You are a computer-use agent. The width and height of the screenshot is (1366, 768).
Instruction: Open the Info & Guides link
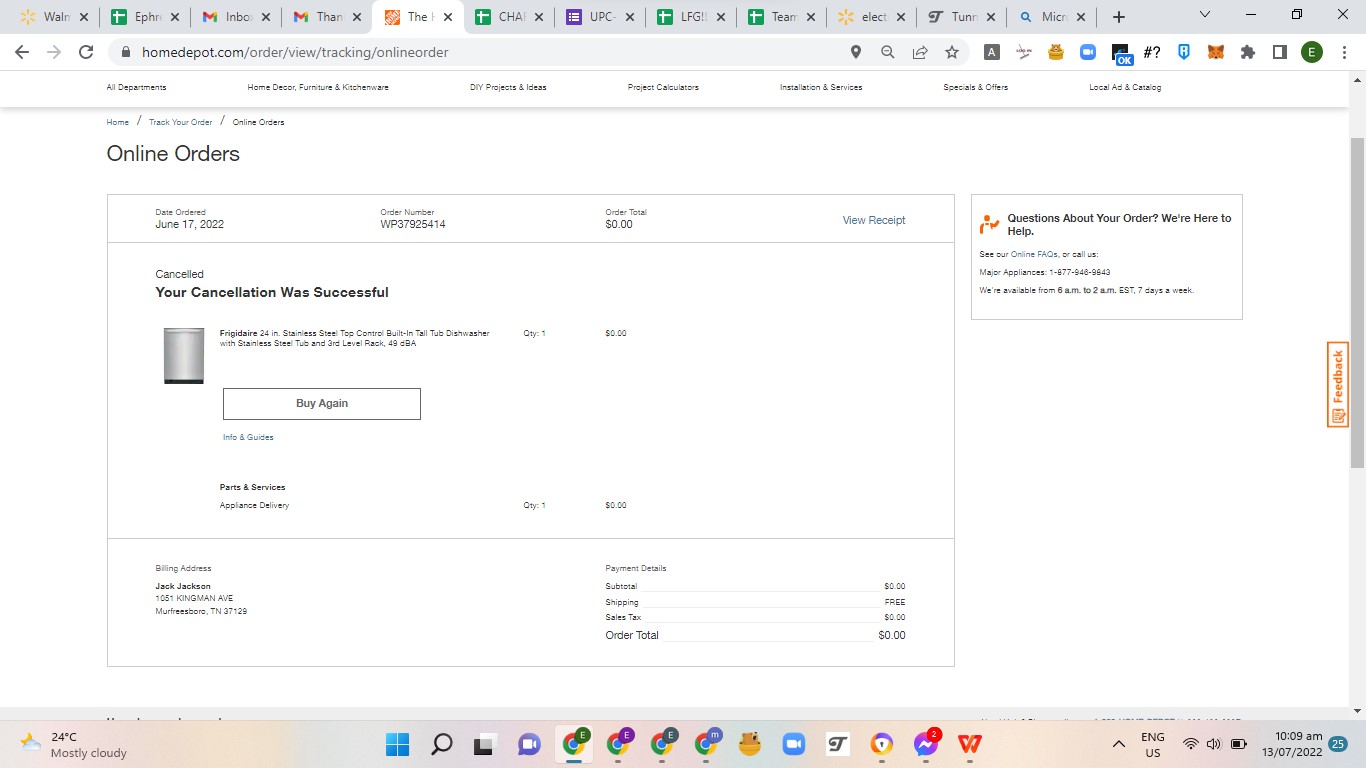[x=248, y=437]
